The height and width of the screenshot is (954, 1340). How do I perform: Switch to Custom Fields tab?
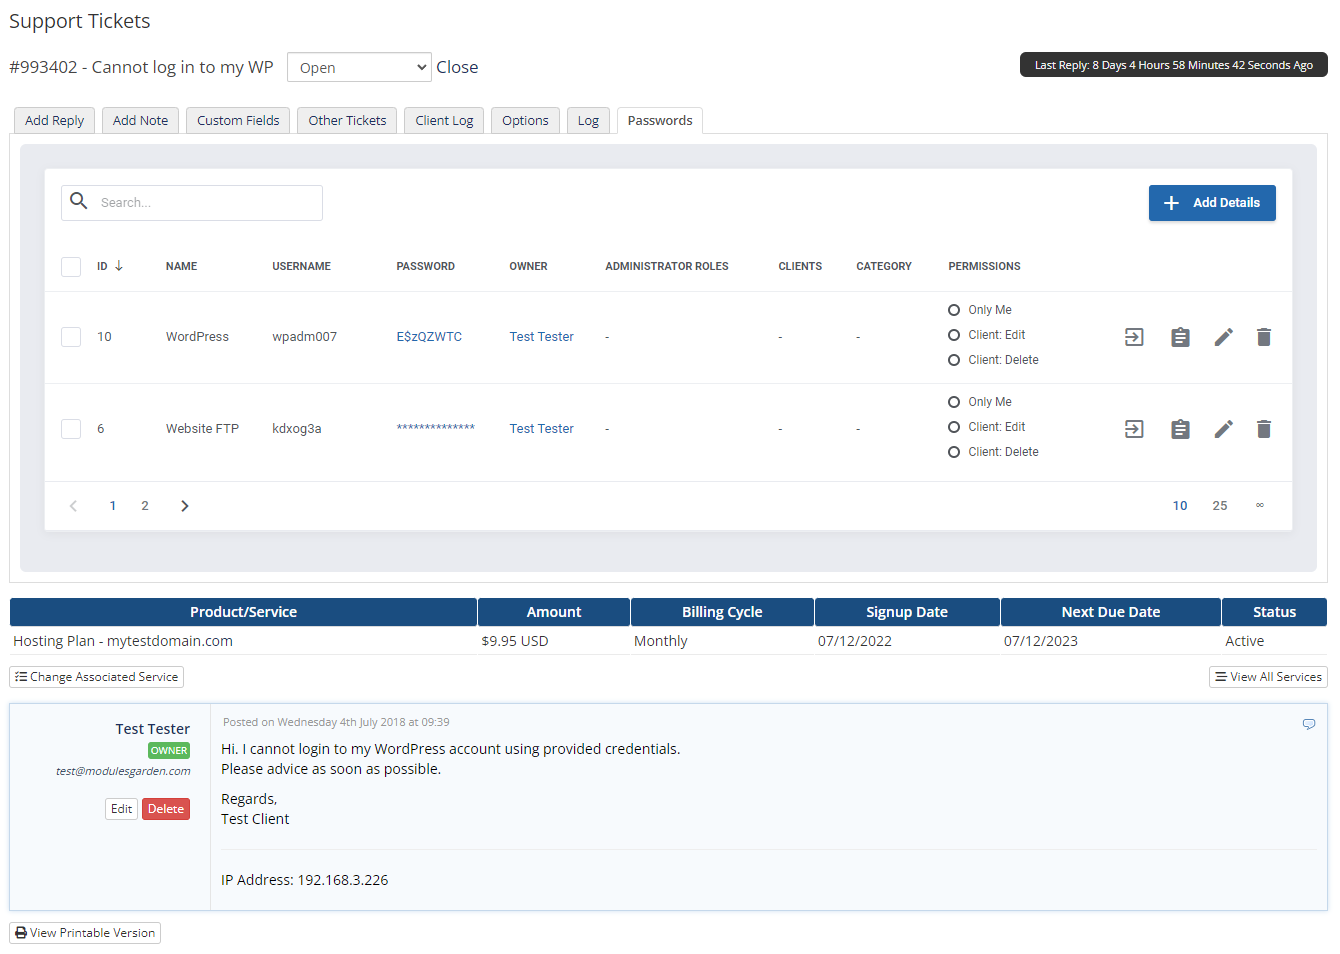coord(238,120)
